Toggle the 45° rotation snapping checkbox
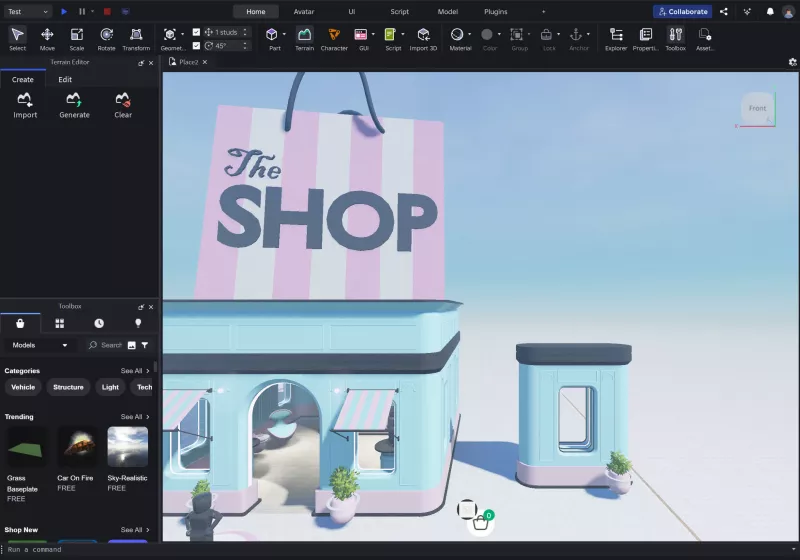 [x=196, y=45]
